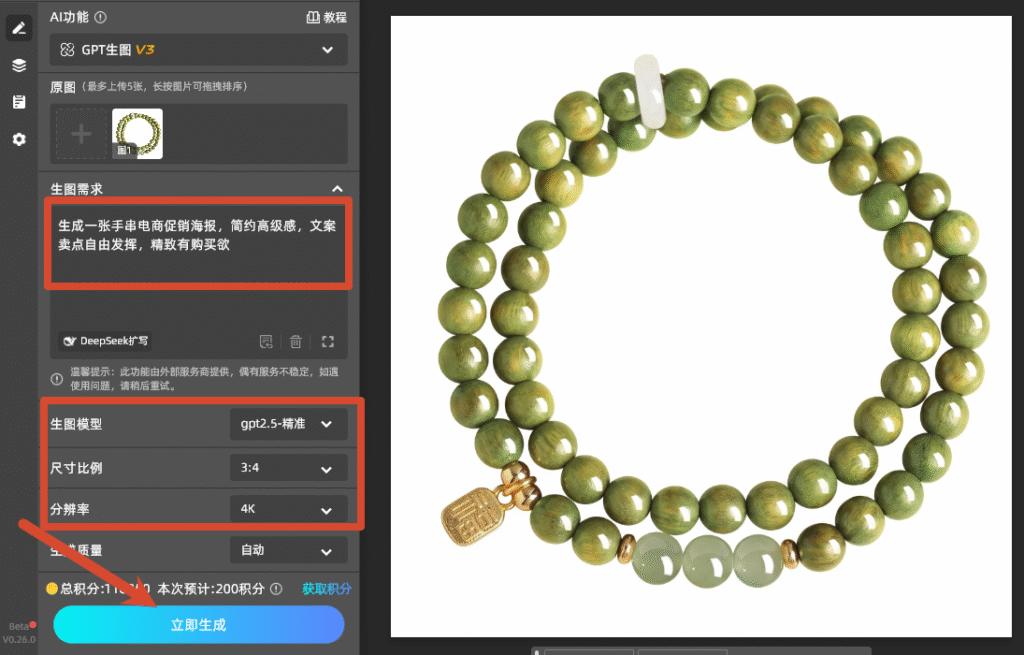
Task: Collapse the 生图需求 section
Action: pos(337,189)
